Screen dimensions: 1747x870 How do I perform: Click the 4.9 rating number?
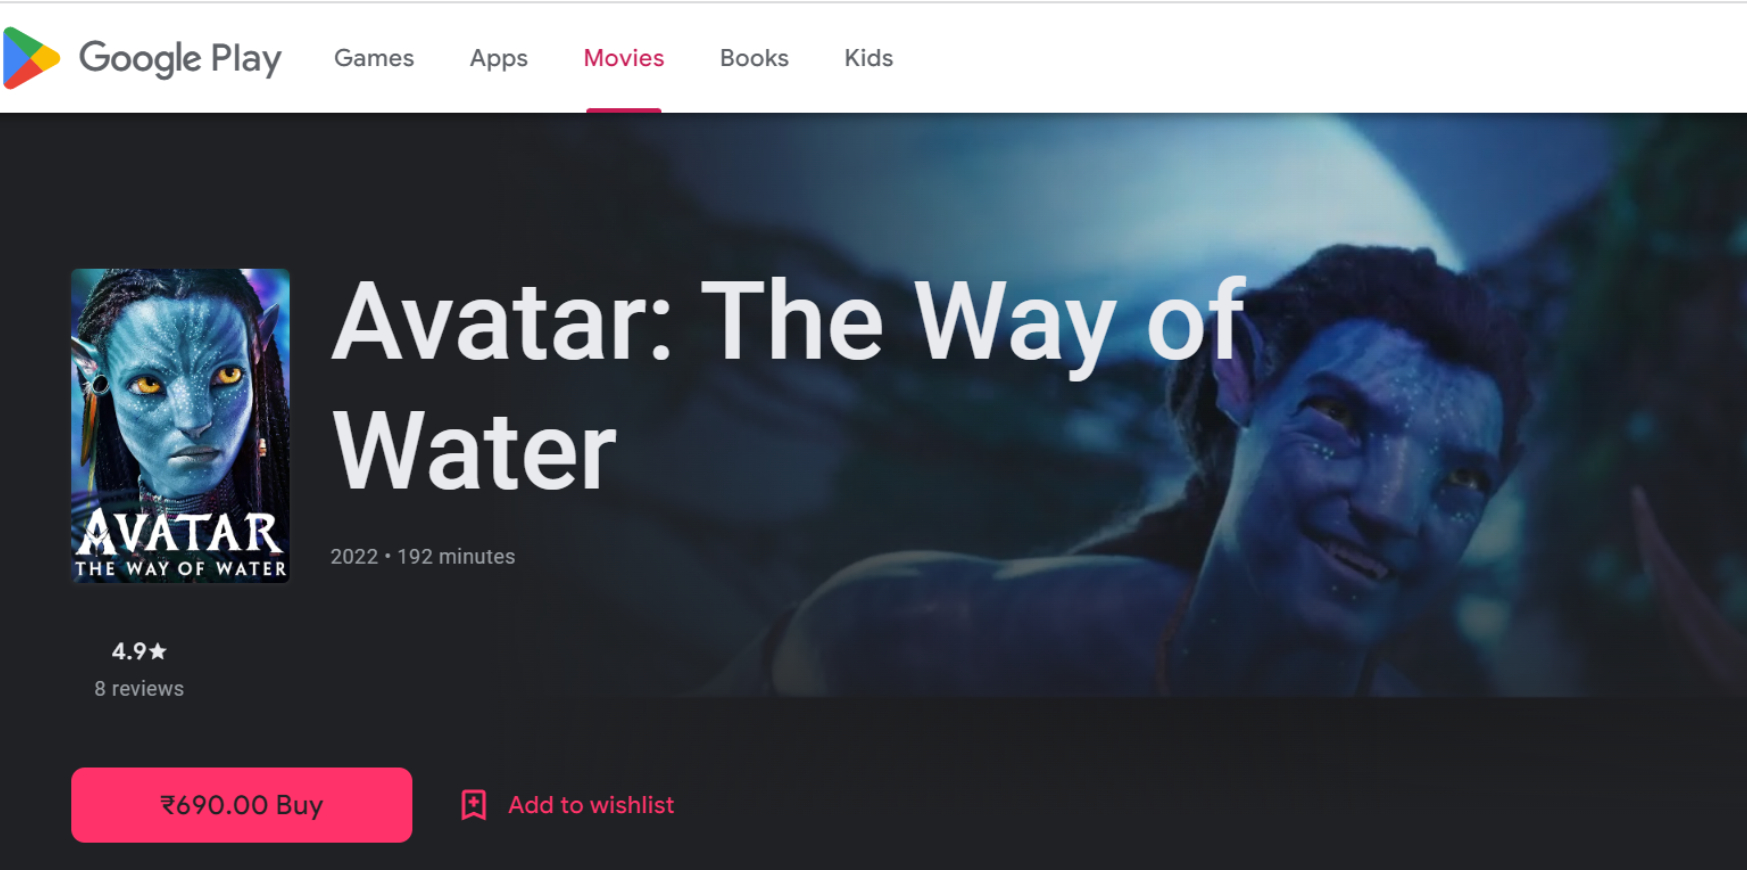129,651
